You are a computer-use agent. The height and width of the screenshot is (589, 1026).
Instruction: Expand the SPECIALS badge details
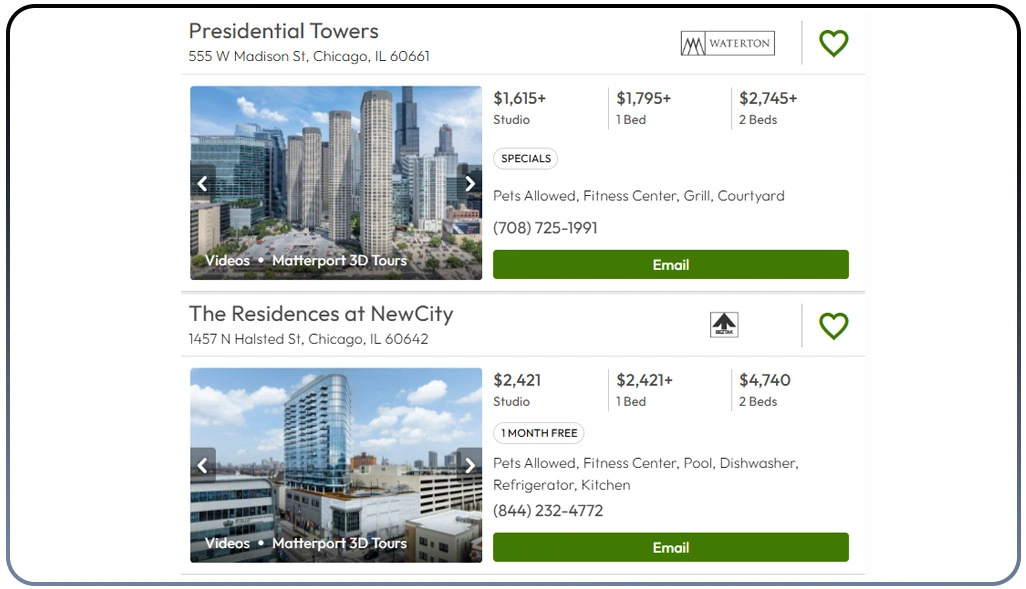[x=525, y=158]
